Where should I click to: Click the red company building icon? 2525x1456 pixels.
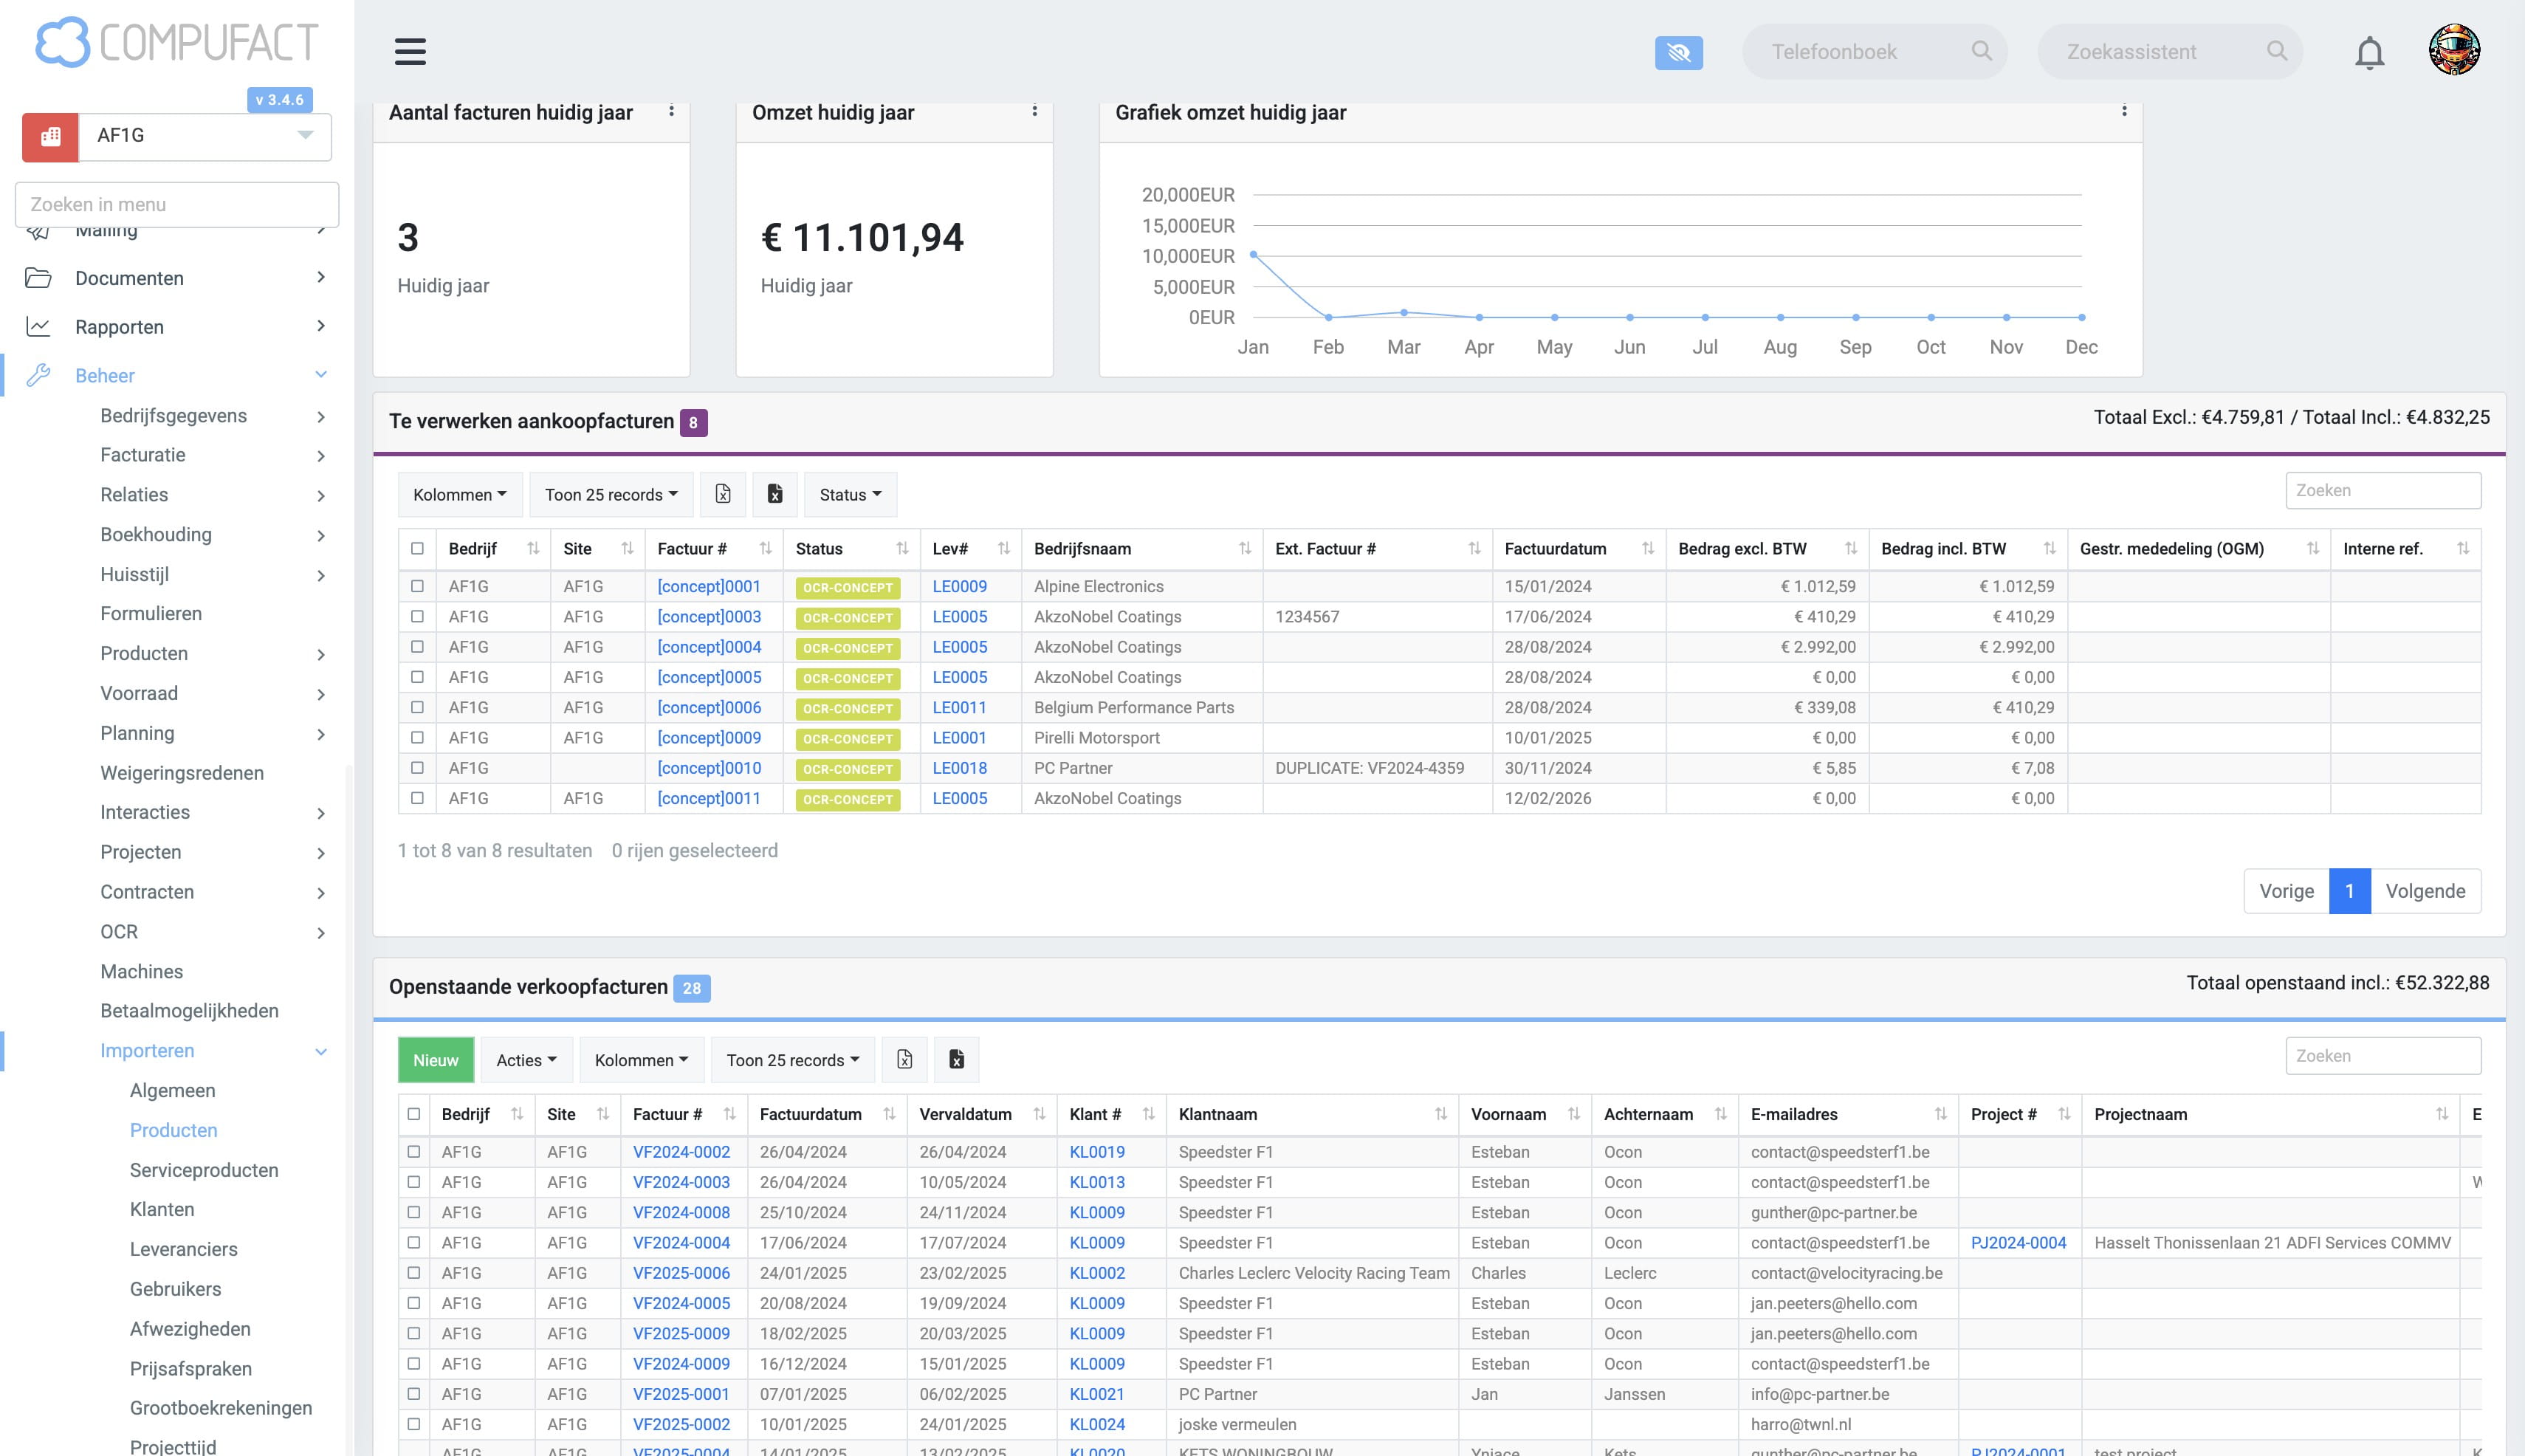50,136
